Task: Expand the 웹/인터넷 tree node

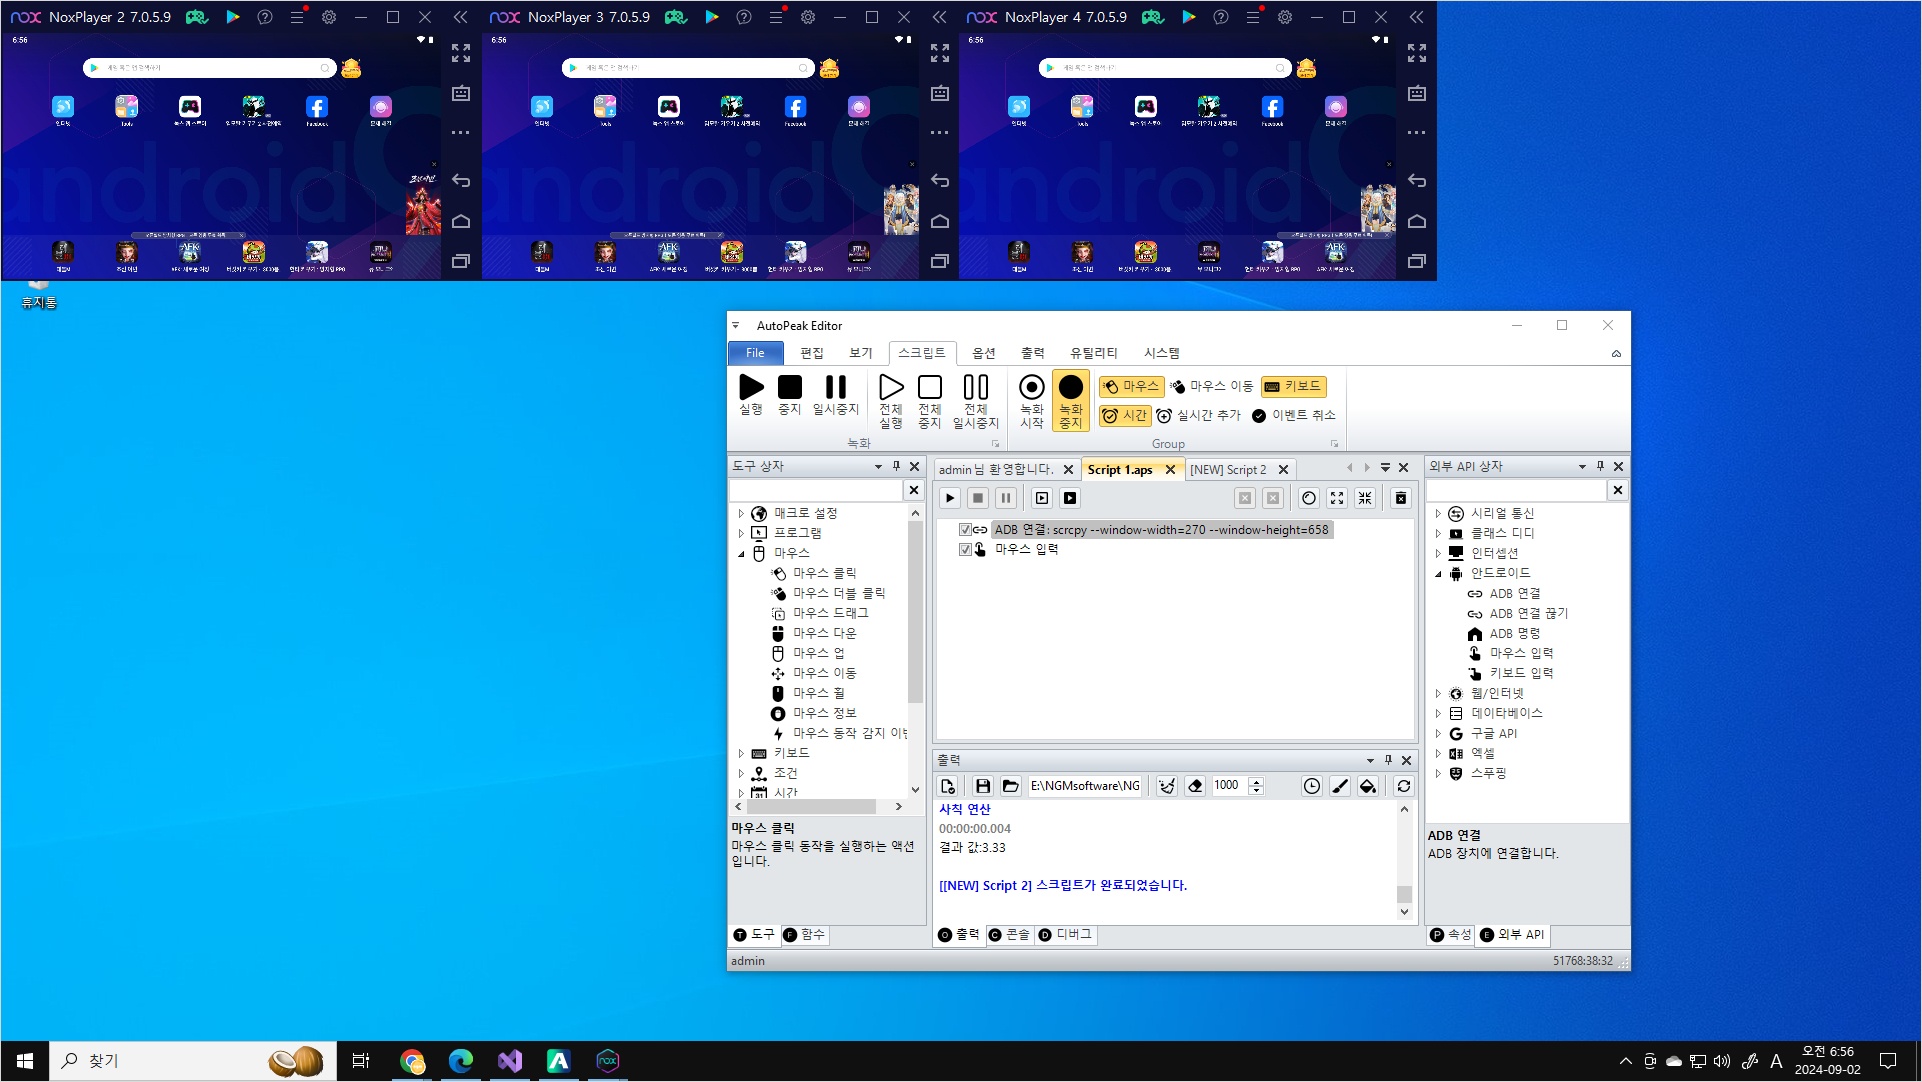Action: point(1438,694)
